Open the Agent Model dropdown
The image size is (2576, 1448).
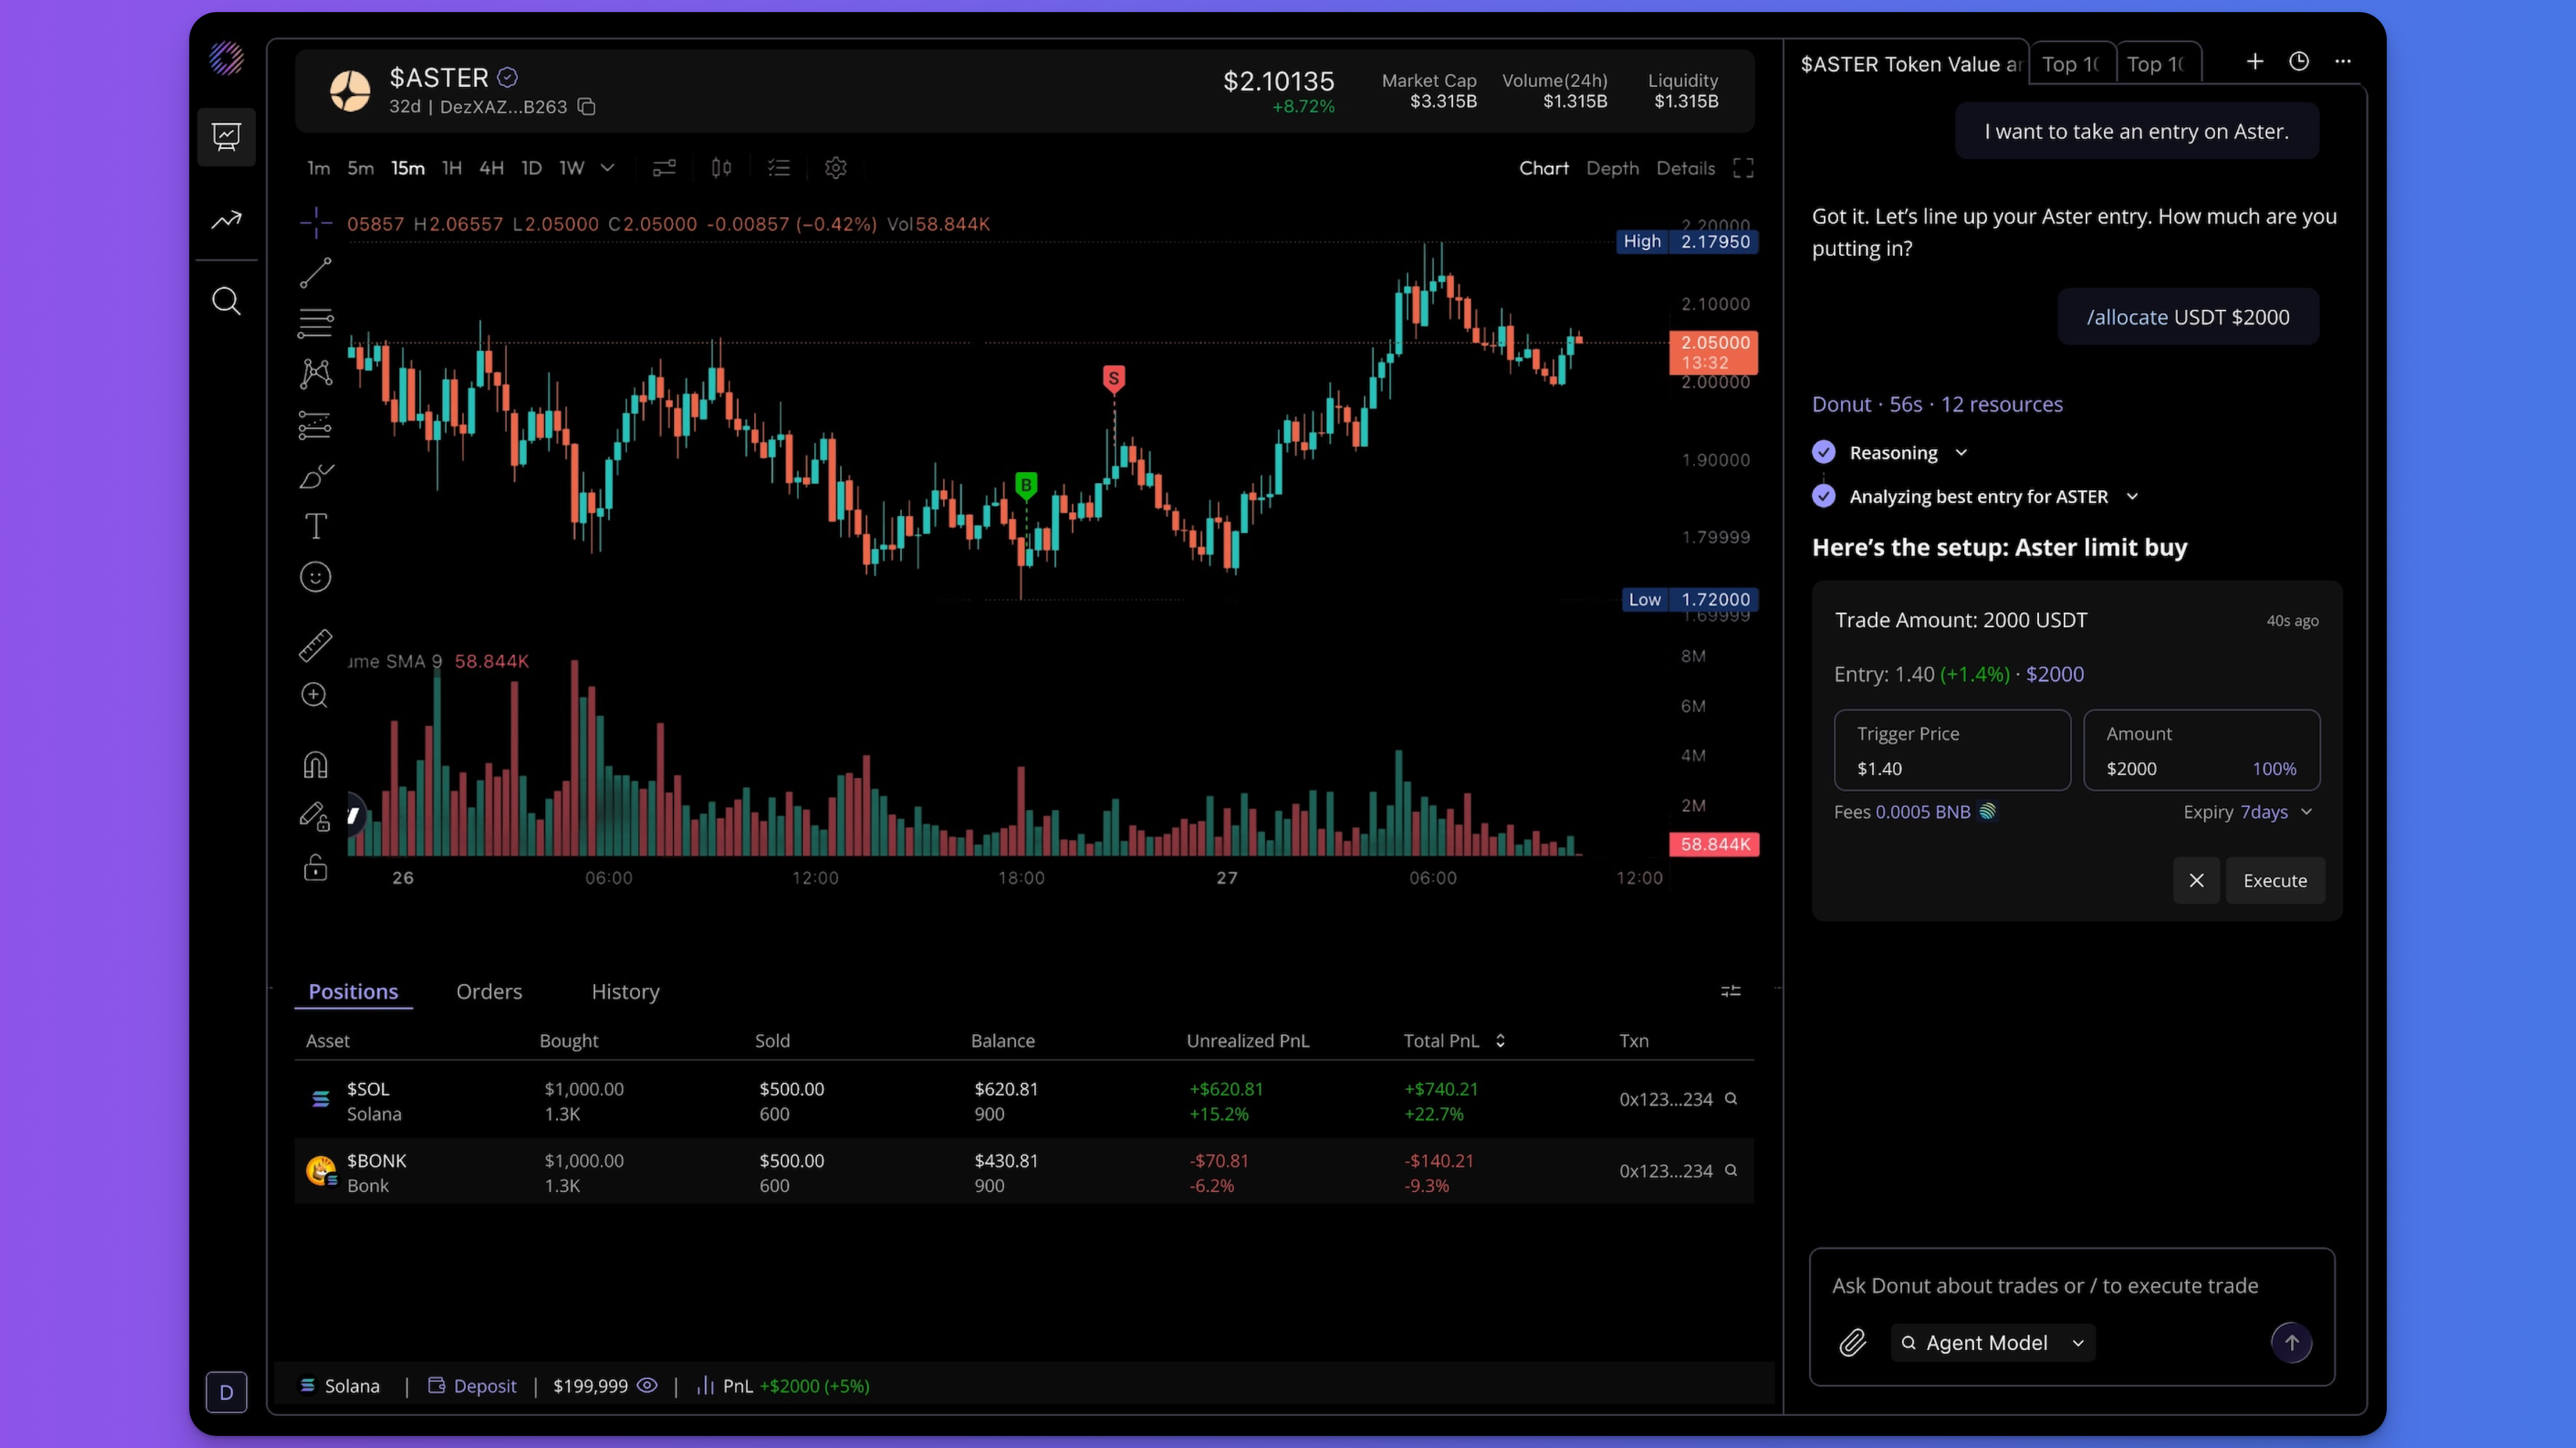[1992, 1342]
